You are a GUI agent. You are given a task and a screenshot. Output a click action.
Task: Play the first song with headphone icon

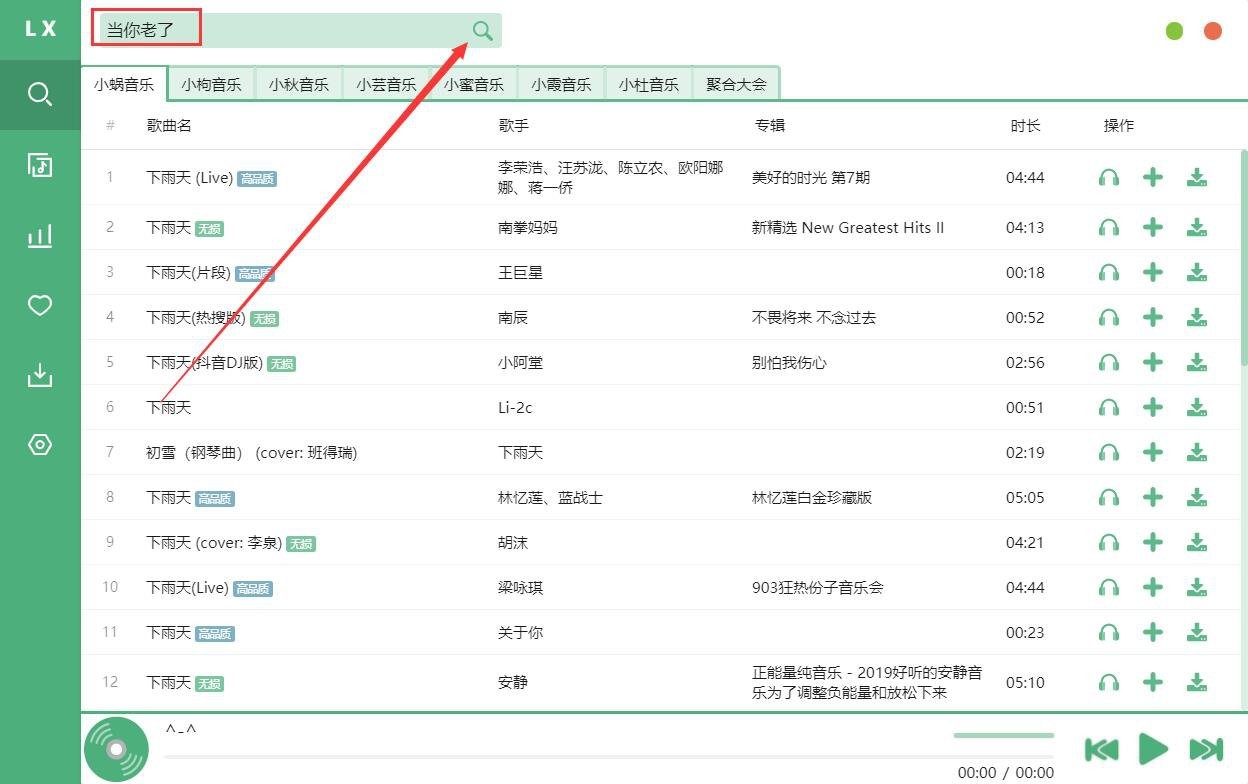click(1108, 178)
